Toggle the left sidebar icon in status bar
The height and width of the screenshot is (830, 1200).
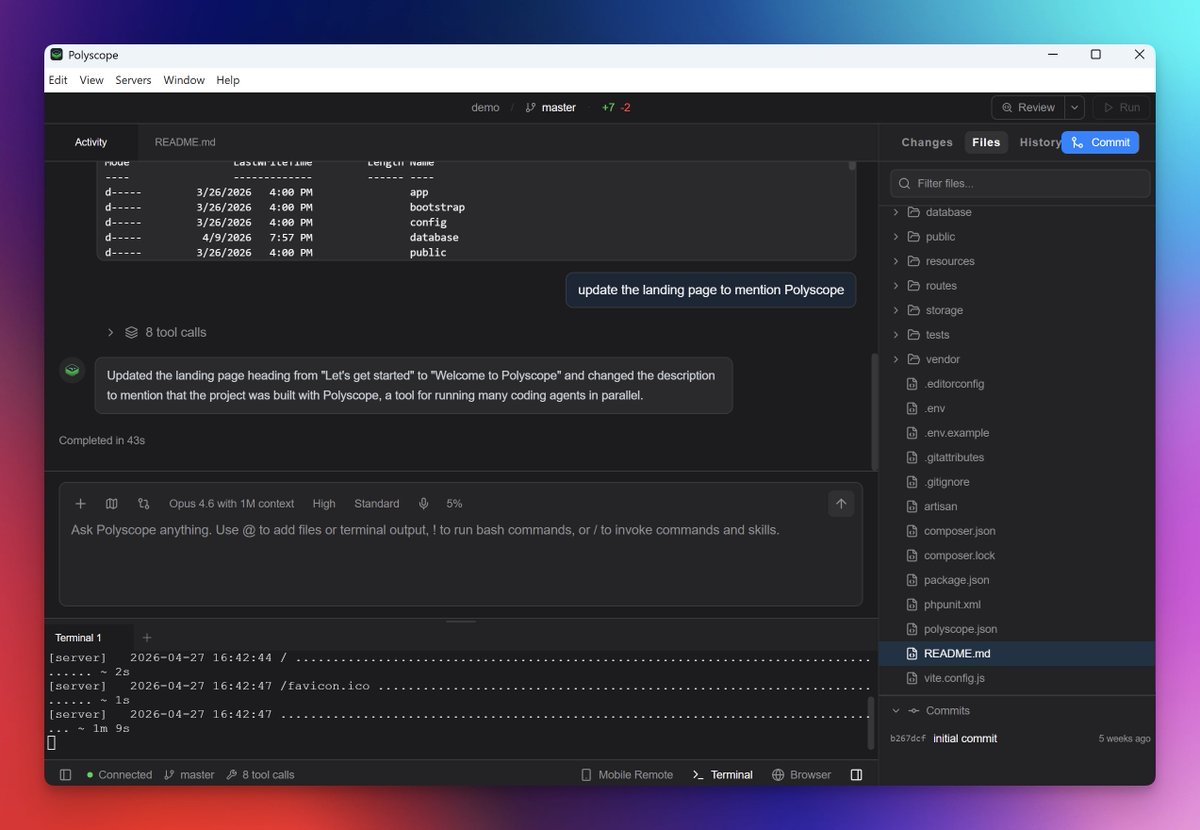(x=65, y=775)
